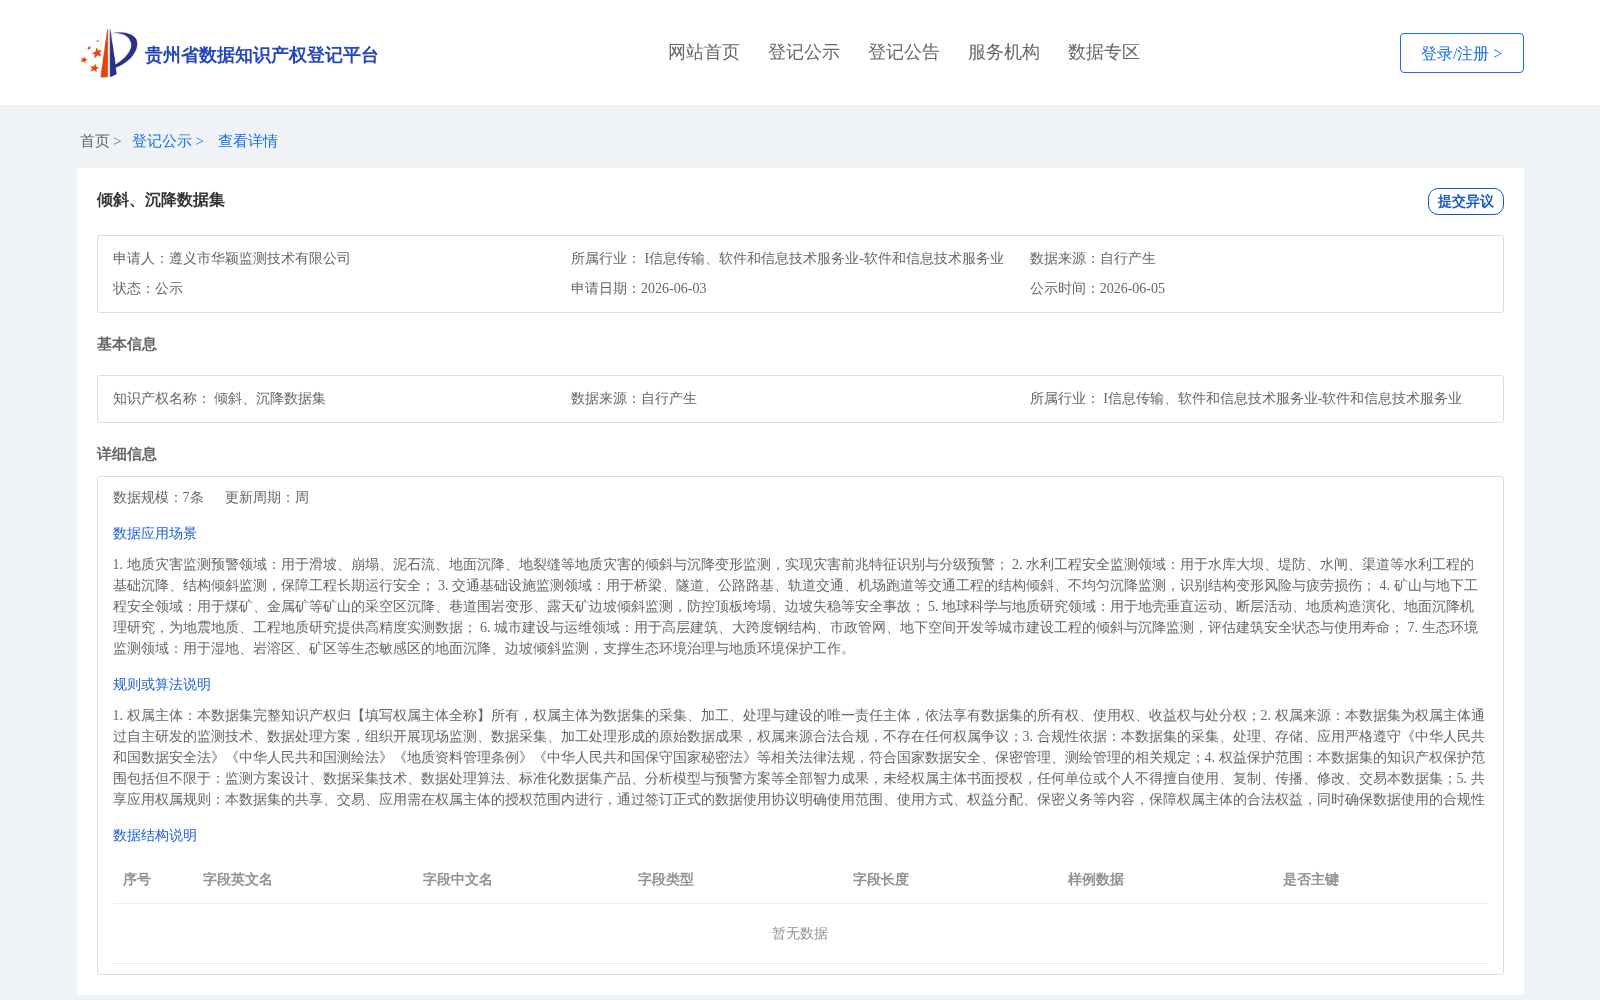The image size is (1600, 1000).
Task: Click the 基本信息 section heading
Action: (x=127, y=344)
